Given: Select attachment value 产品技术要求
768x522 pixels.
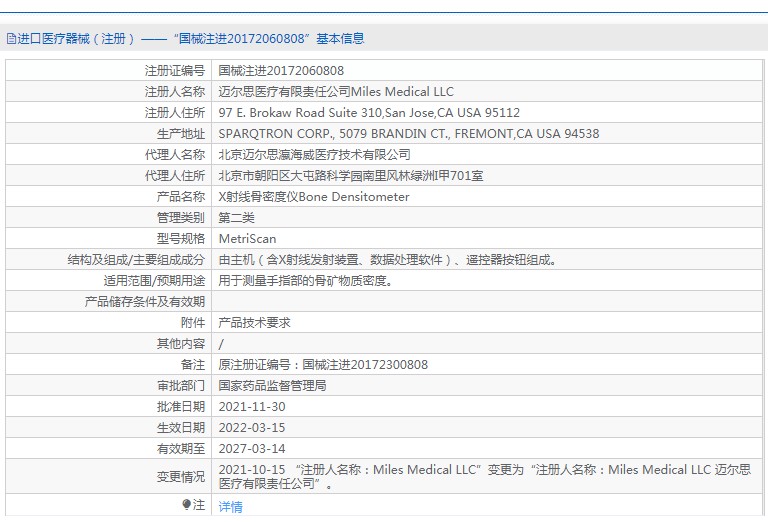Looking at the screenshot, I should (255, 323).
